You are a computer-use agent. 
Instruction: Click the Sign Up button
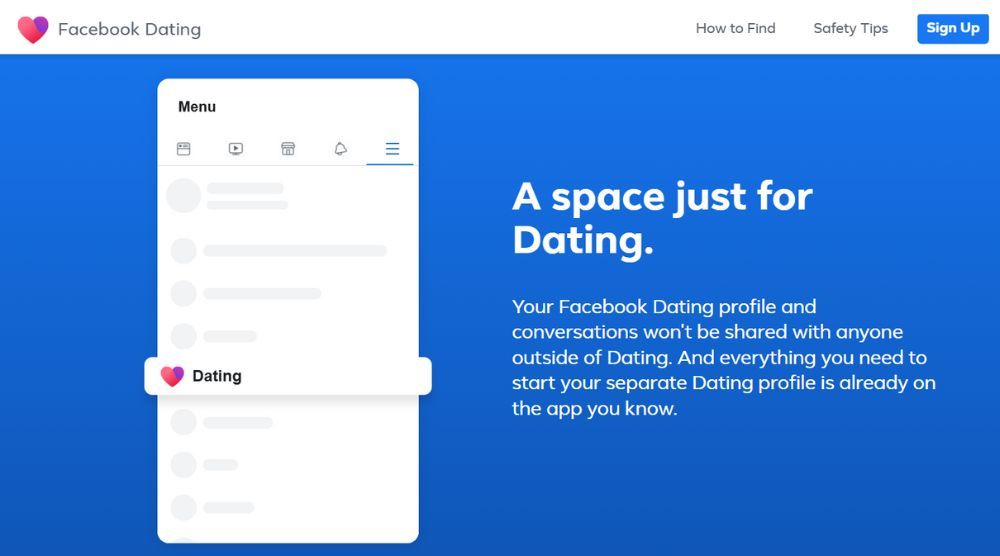pos(953,29)
